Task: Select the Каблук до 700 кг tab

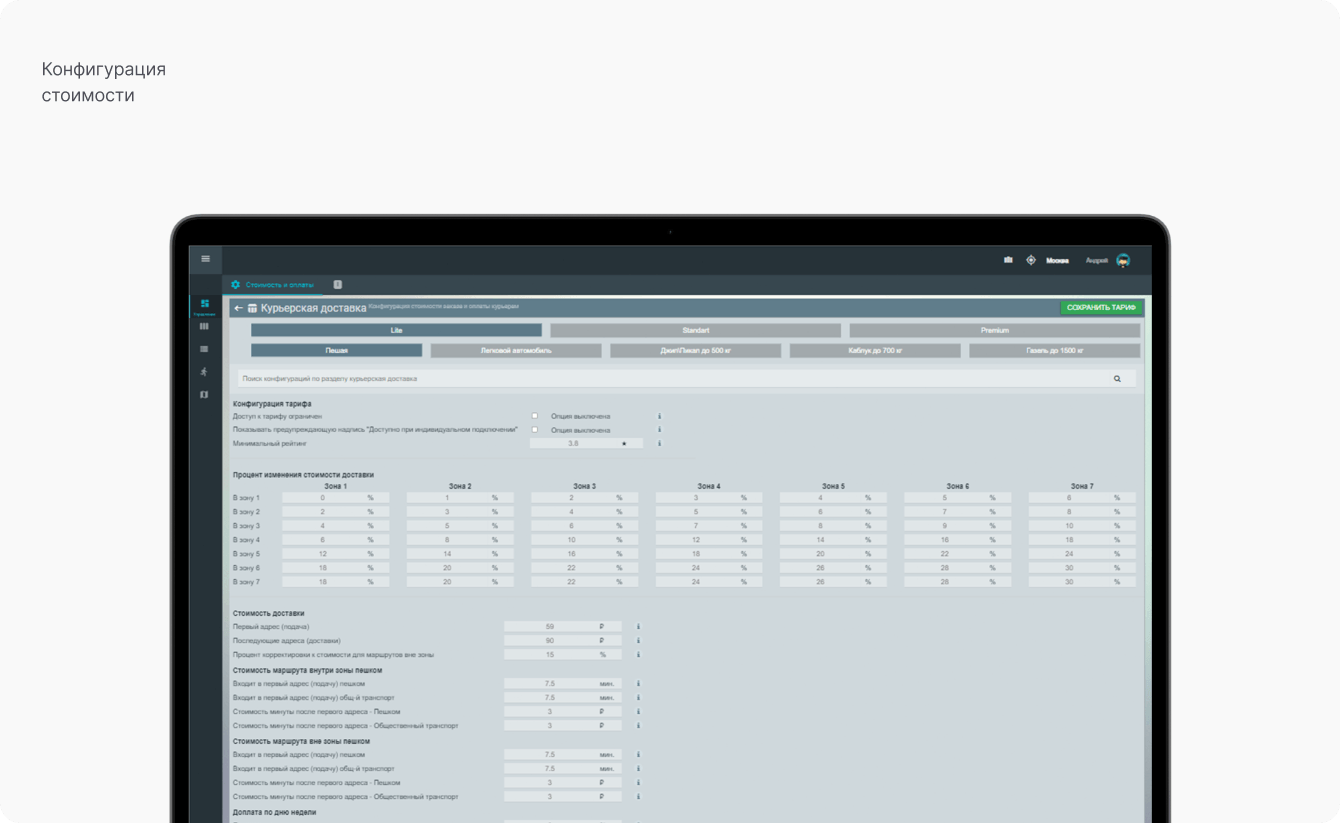Action: tap(875, 351)
